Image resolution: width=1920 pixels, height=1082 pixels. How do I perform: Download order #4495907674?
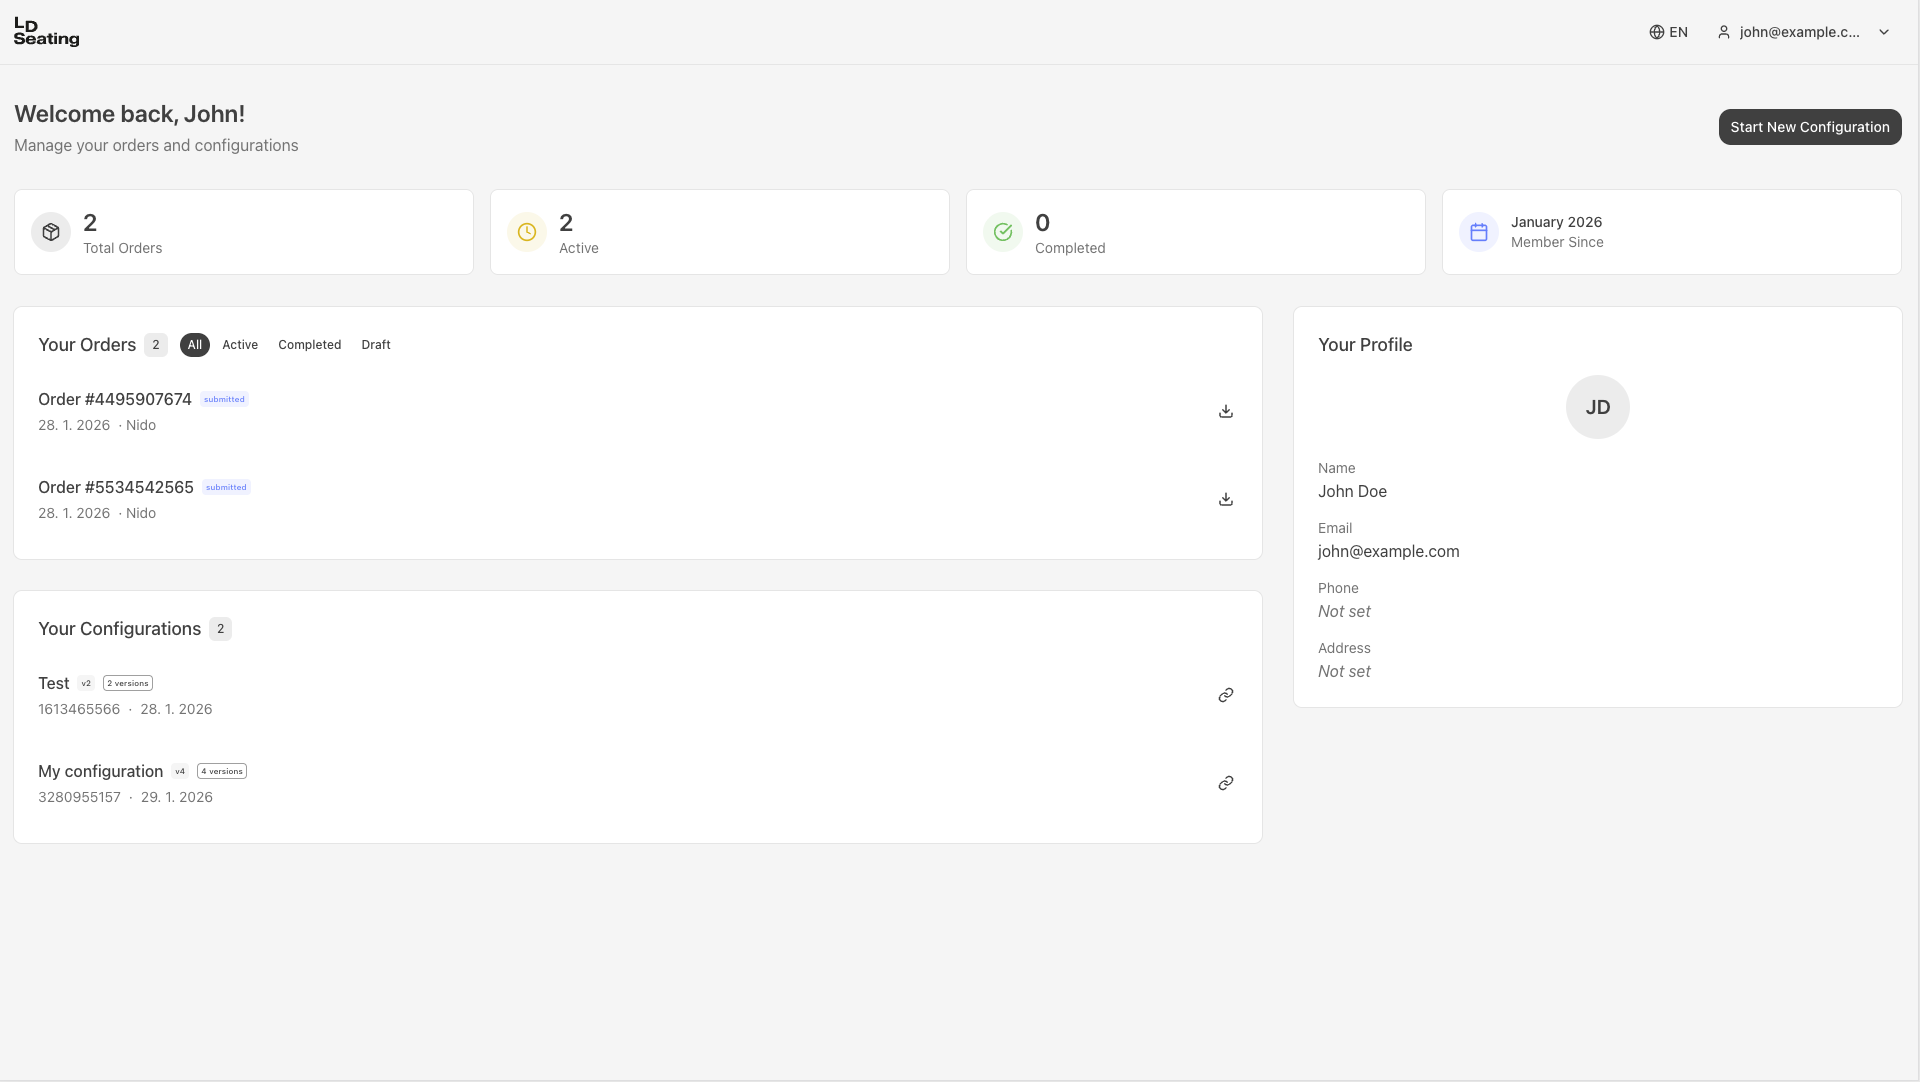[1225, 411]
